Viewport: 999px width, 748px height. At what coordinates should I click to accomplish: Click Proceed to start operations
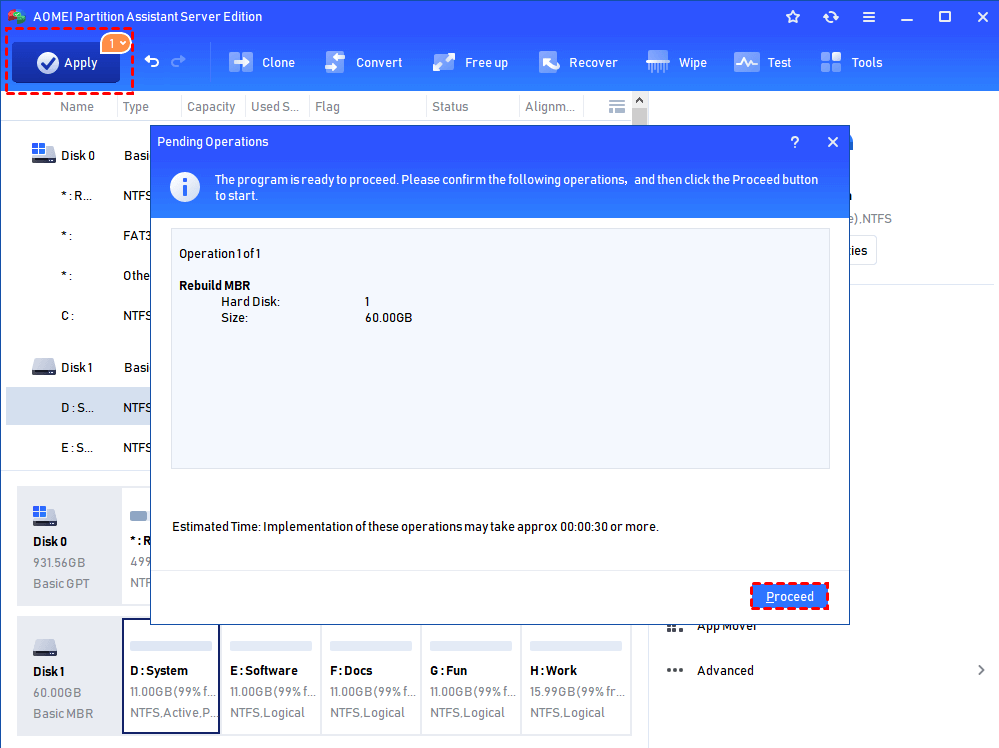(x=789, y=596)
